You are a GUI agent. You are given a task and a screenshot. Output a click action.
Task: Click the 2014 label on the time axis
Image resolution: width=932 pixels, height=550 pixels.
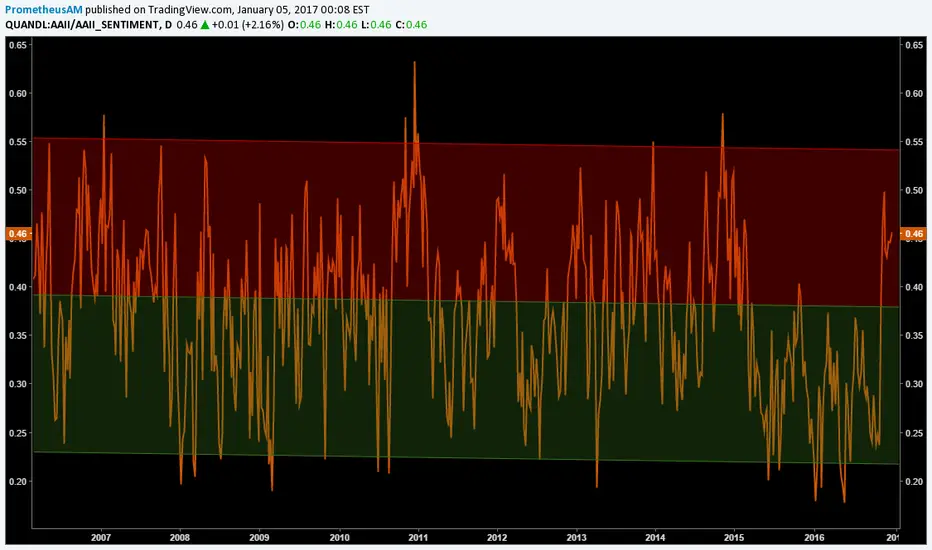(655, 538)
